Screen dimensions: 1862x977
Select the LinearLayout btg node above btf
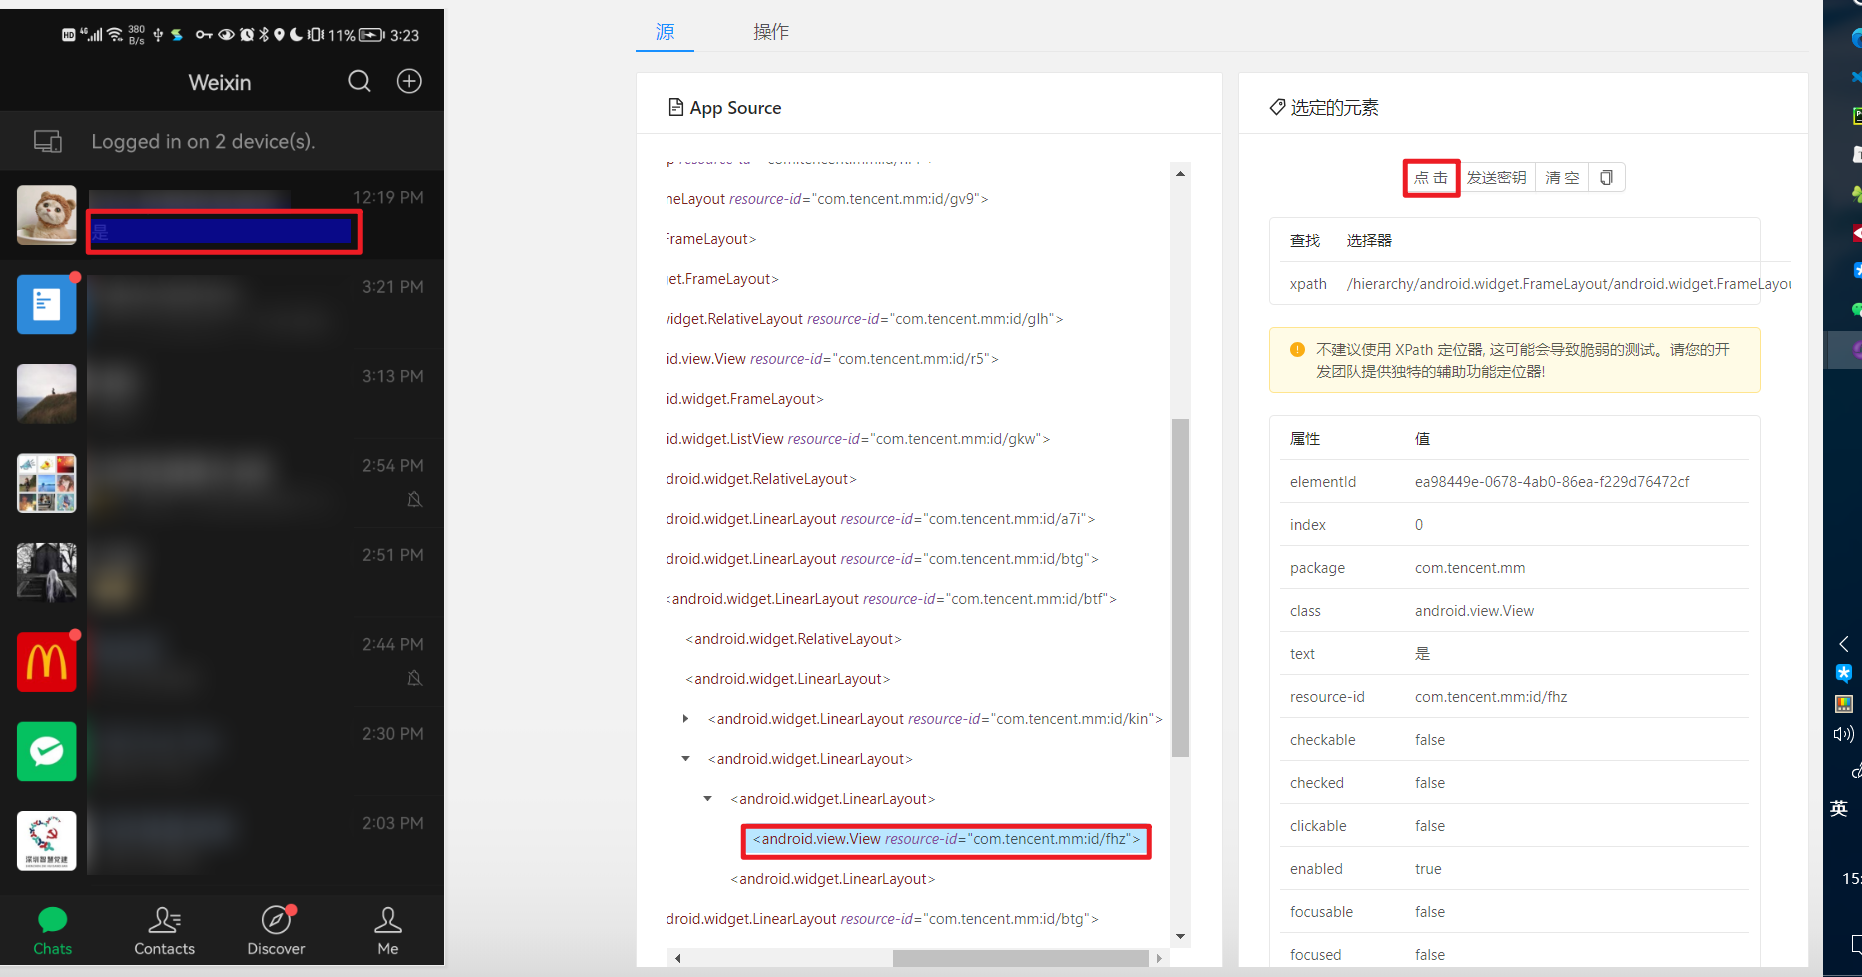click(882, 559)
